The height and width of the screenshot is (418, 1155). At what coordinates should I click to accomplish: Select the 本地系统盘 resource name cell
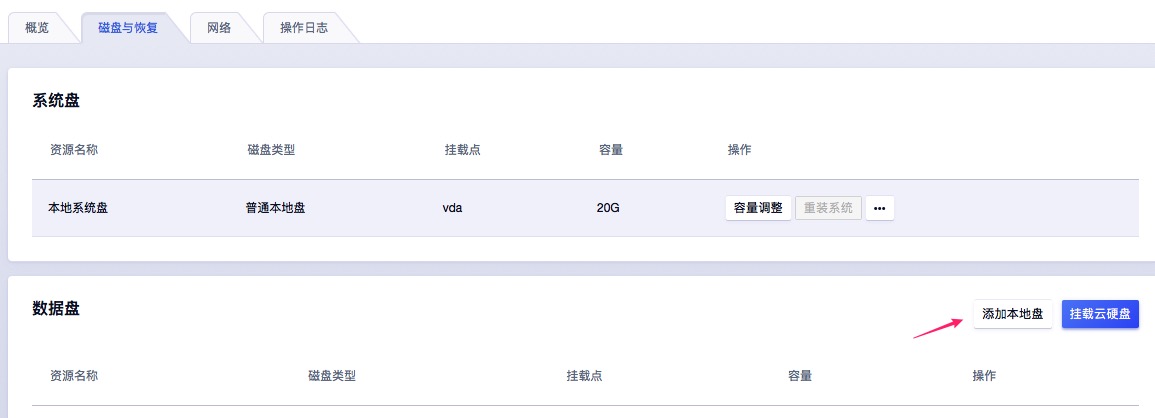[x=78, y=208]
